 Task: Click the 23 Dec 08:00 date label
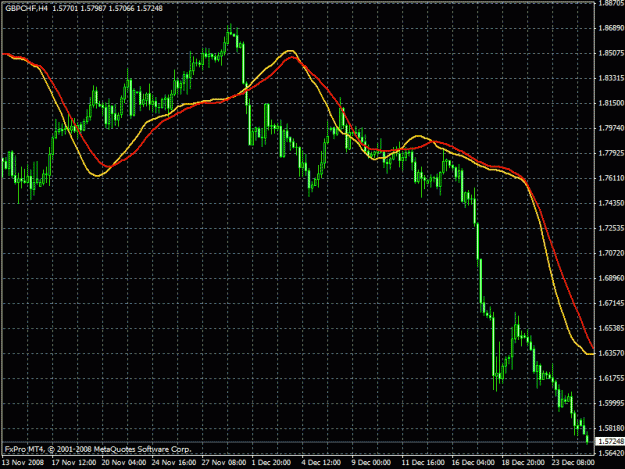point(573,463)
